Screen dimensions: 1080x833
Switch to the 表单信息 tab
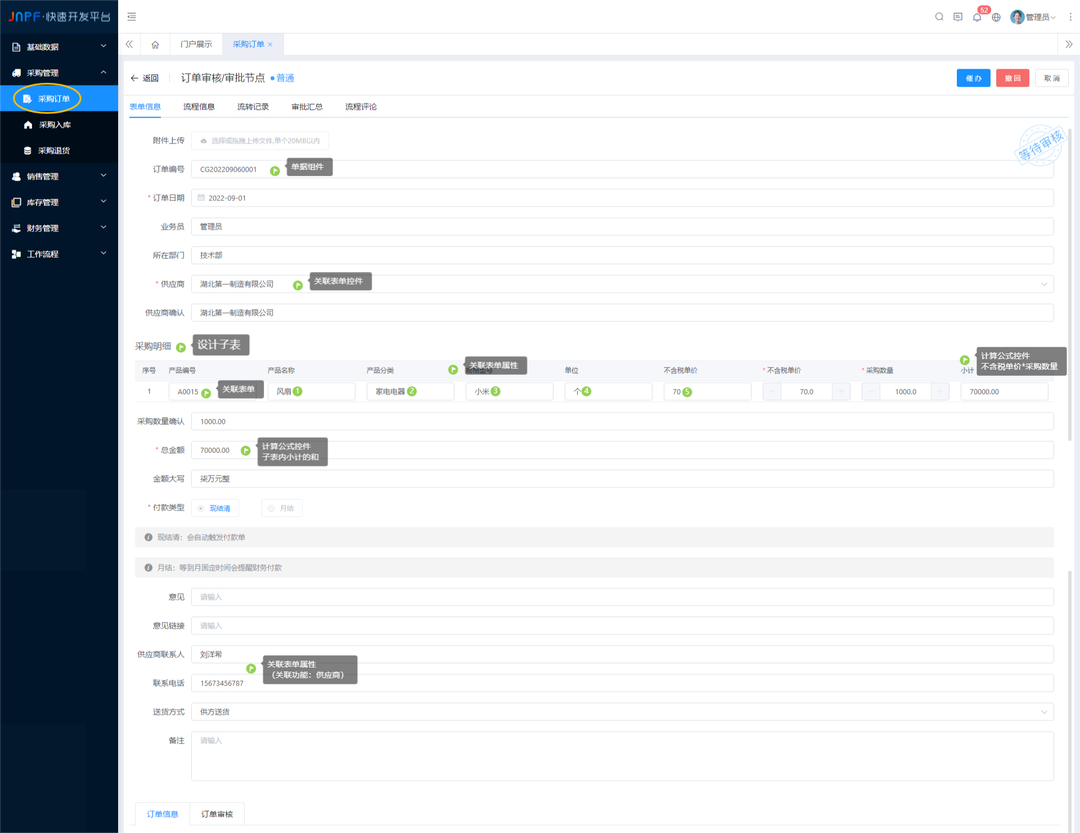click(x=145, y=107)
